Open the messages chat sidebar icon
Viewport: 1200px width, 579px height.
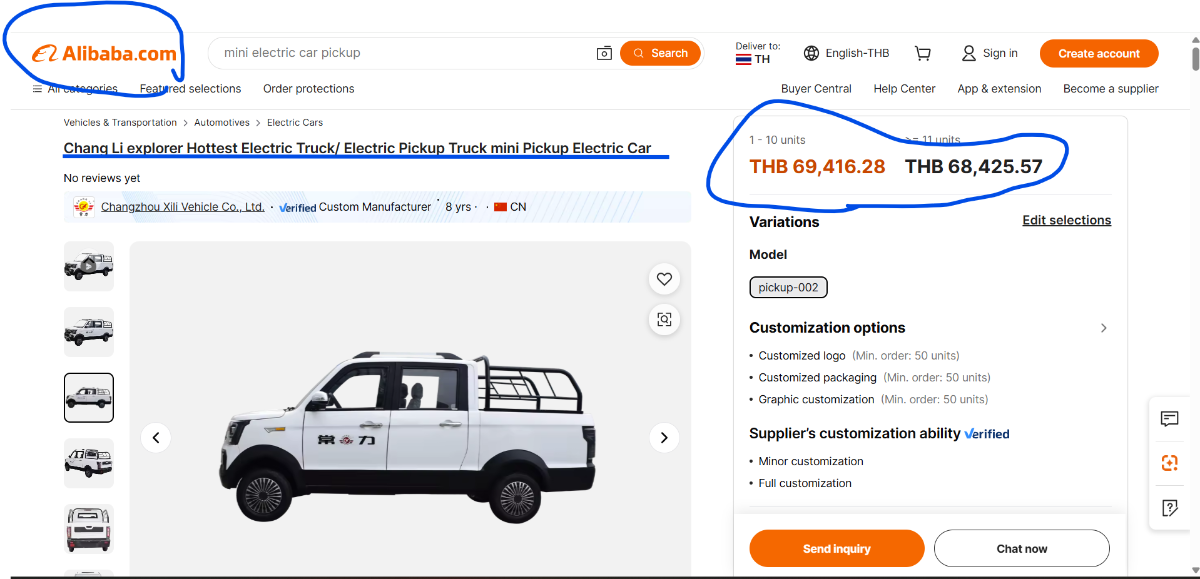[1169, 419]
